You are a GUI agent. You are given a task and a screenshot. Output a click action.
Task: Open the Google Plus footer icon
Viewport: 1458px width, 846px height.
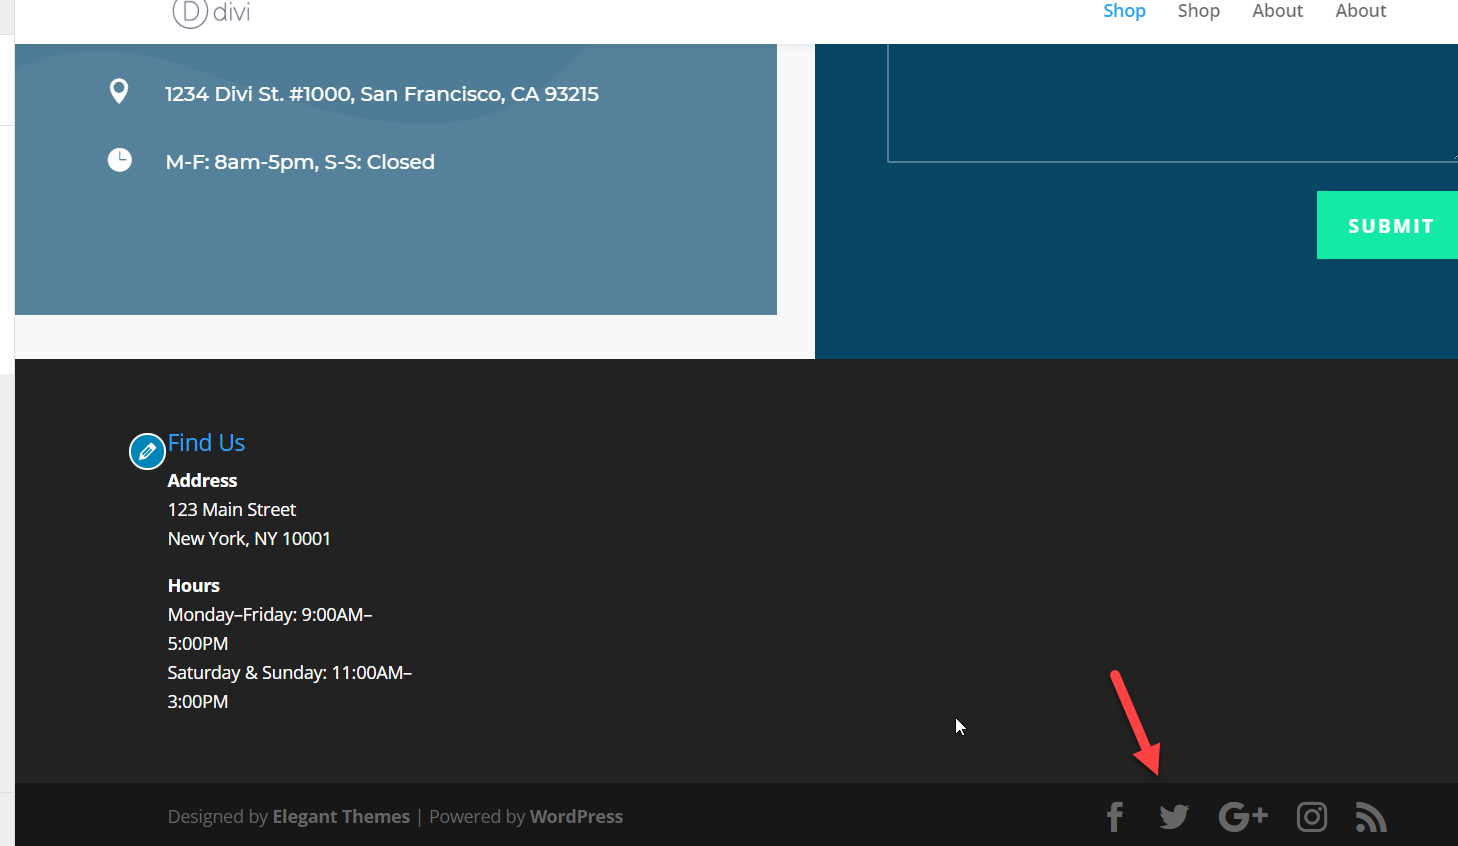(x=1243, y=817)
